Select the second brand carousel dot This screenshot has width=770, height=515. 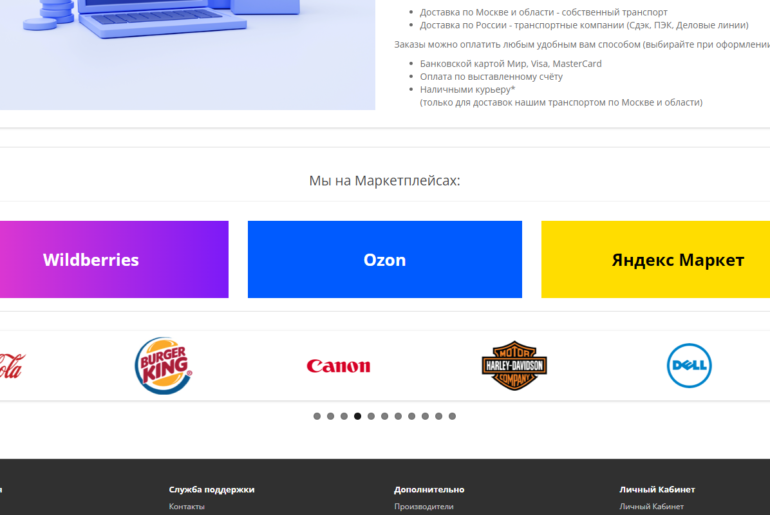pos(331,416)
